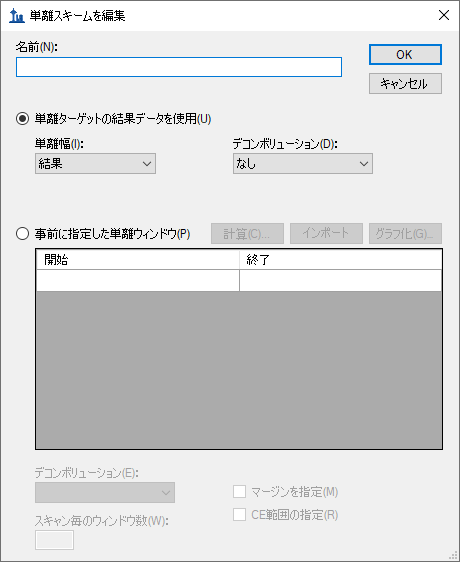Check the マージンを指定(M) checkbox

240,492
